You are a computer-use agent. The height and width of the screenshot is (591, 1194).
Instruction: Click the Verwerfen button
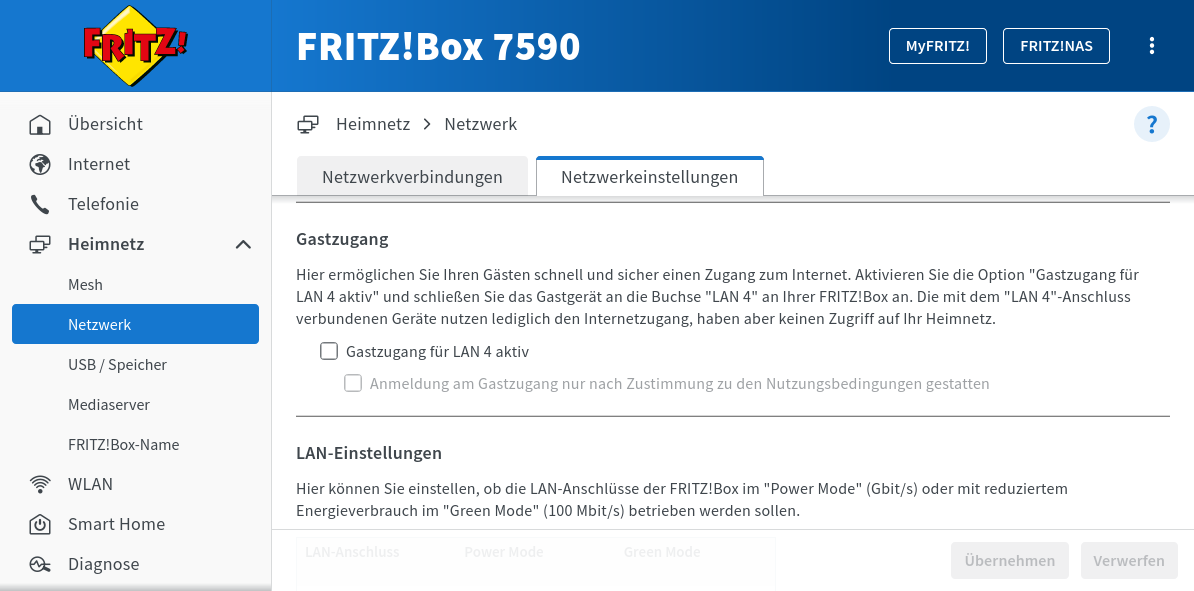(1129, 561)
